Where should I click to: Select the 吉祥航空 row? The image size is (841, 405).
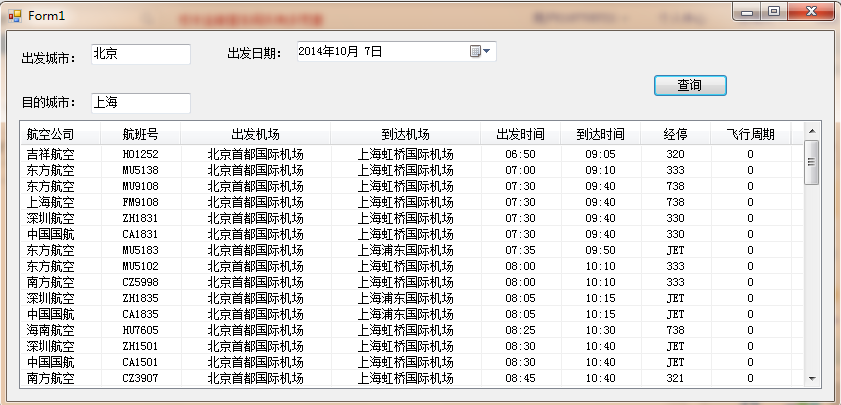pyautogui.click(x=412, y=154)
